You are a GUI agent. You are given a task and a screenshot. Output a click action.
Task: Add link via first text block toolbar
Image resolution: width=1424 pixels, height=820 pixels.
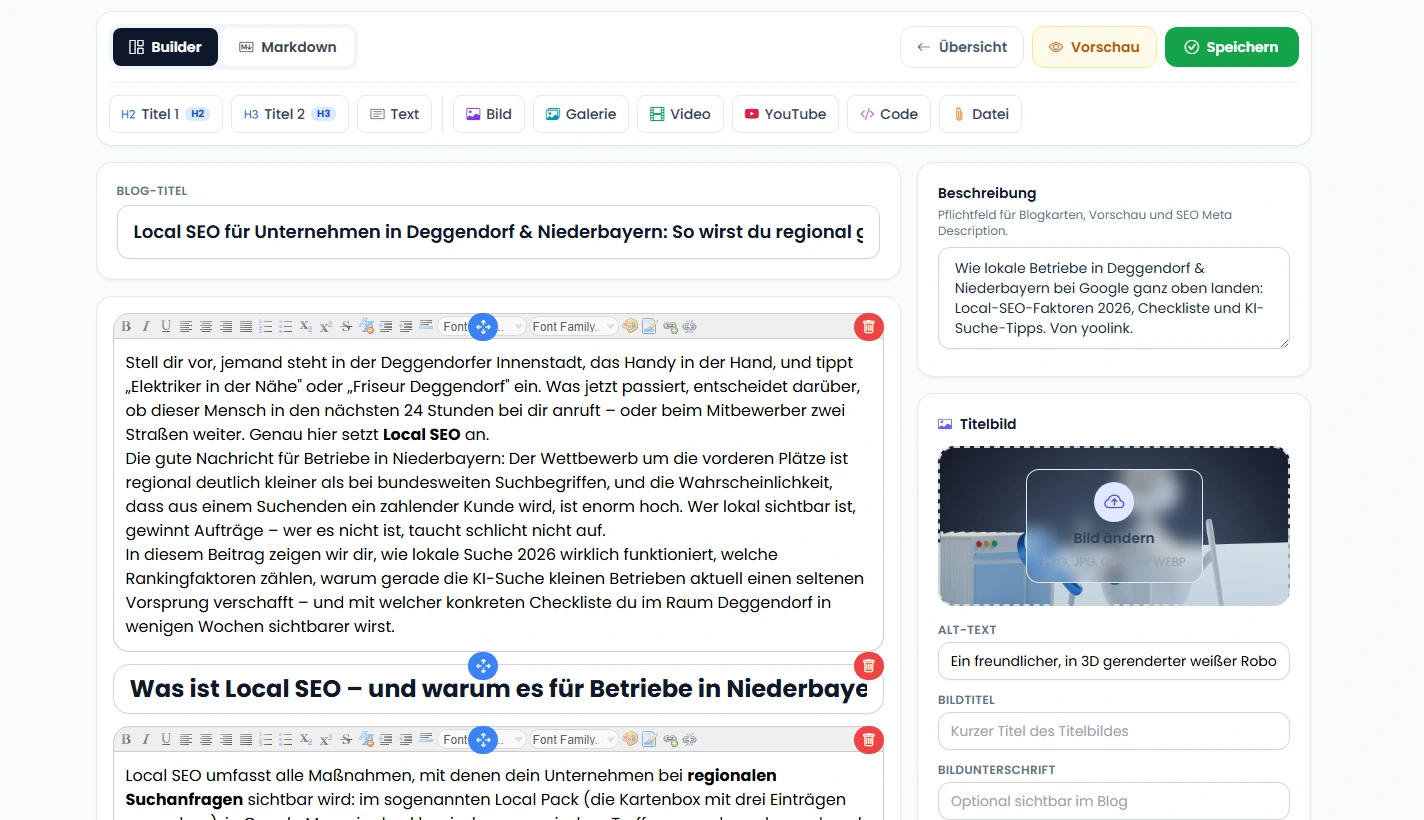coord(670,326)
